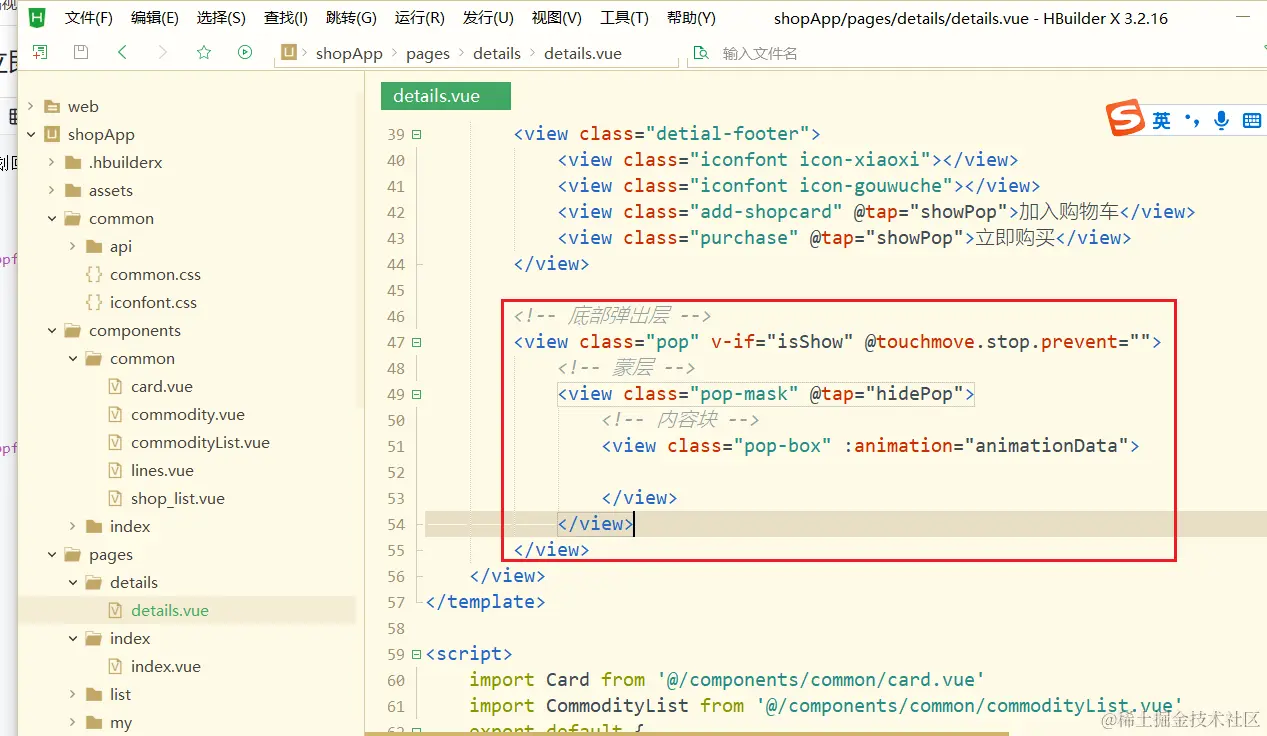Viewport: 1267px width, 736px height.
Task: Open the 选择(S) menu
Action: (221, 18)
